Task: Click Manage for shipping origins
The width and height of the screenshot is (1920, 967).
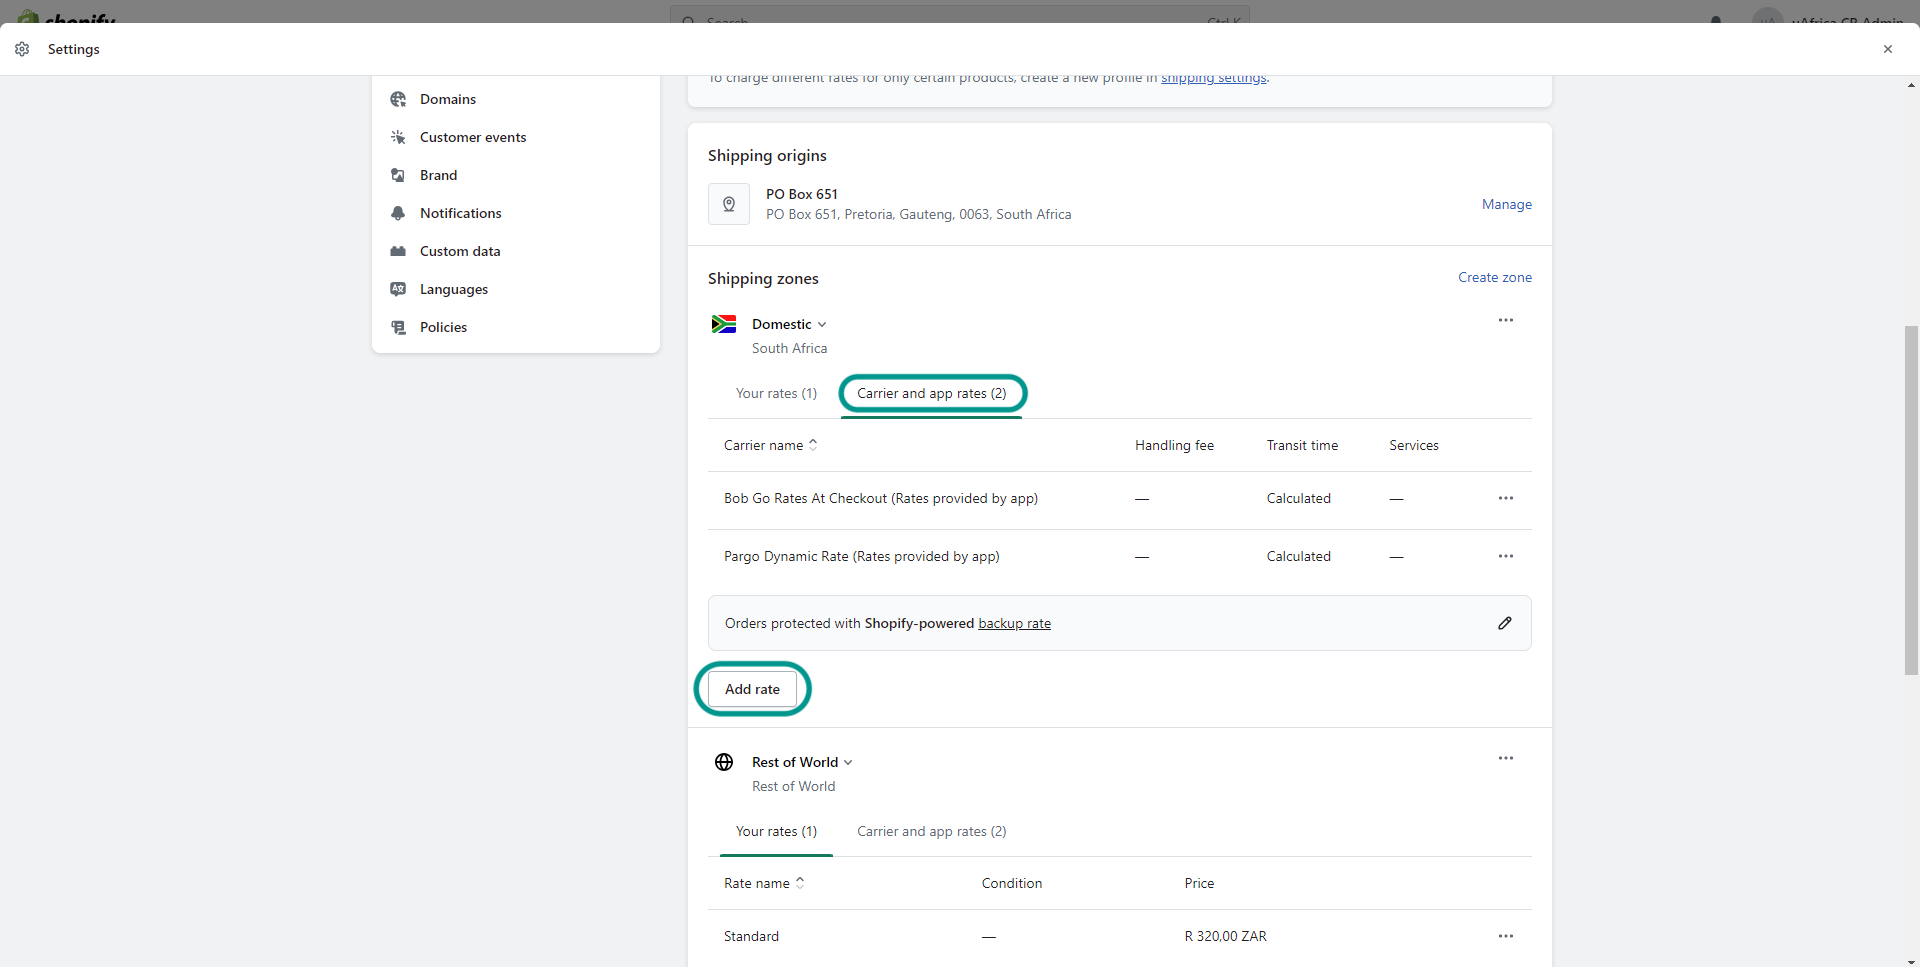Action: [1506, 204]
